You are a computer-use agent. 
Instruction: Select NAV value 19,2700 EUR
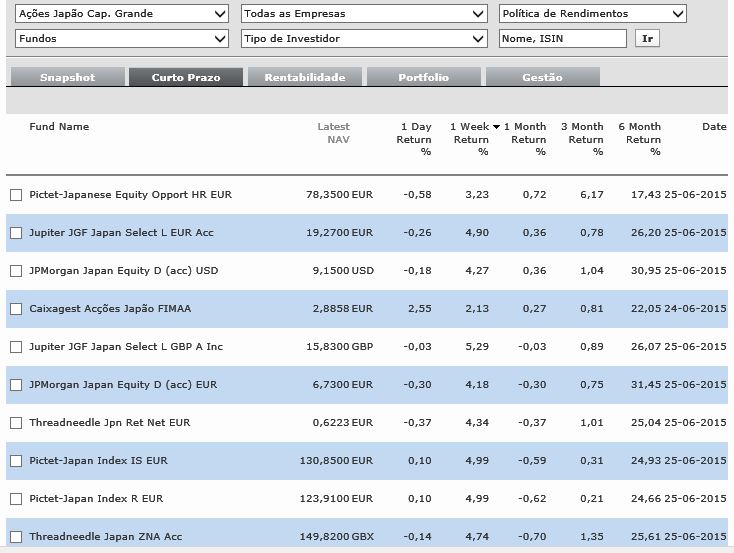339,233
